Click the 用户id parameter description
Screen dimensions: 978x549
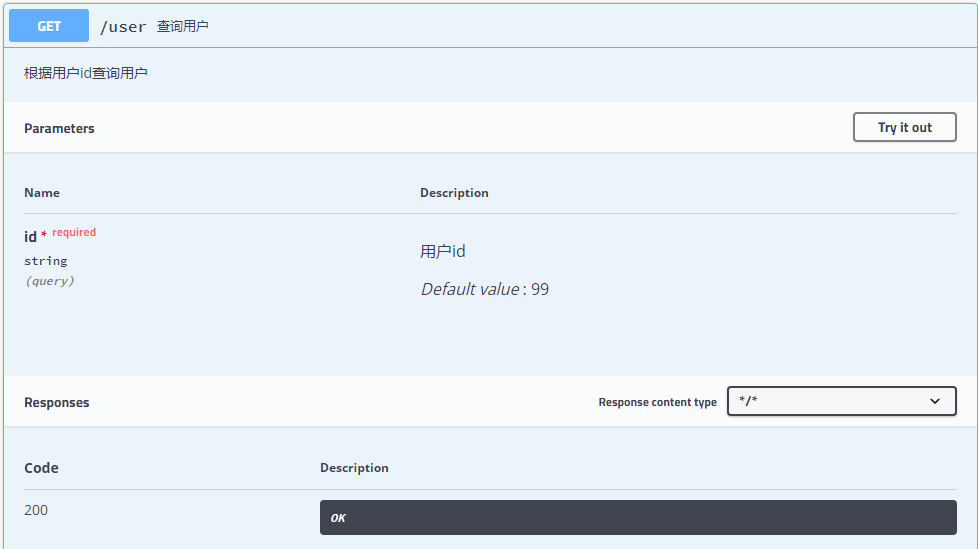443,252
